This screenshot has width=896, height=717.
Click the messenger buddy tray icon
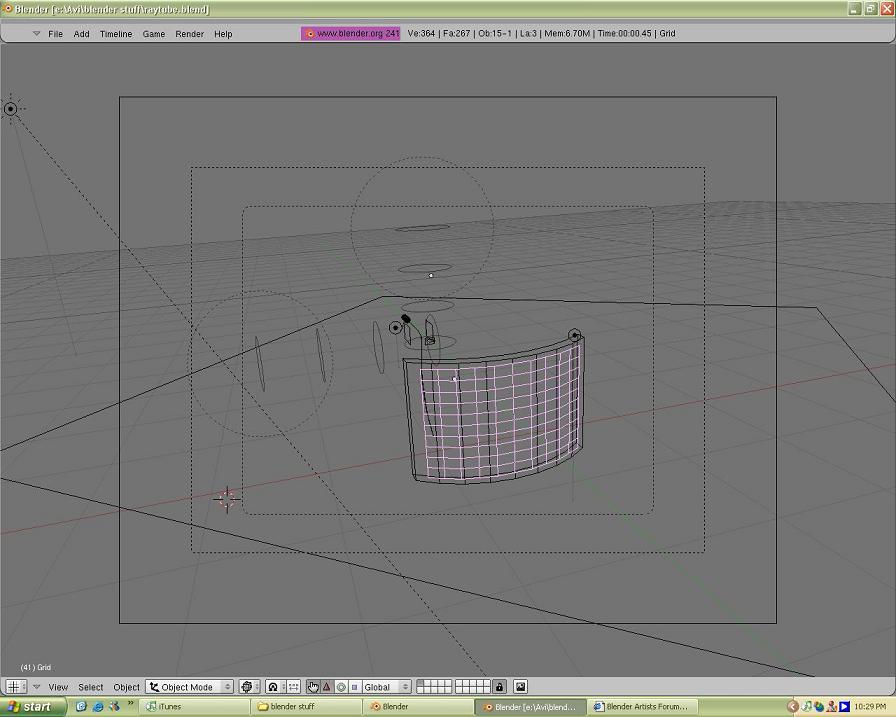832,707
